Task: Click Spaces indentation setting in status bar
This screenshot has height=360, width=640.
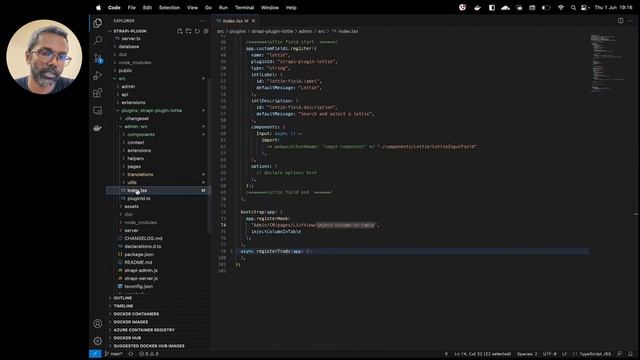Action: [x=527, y=354]
